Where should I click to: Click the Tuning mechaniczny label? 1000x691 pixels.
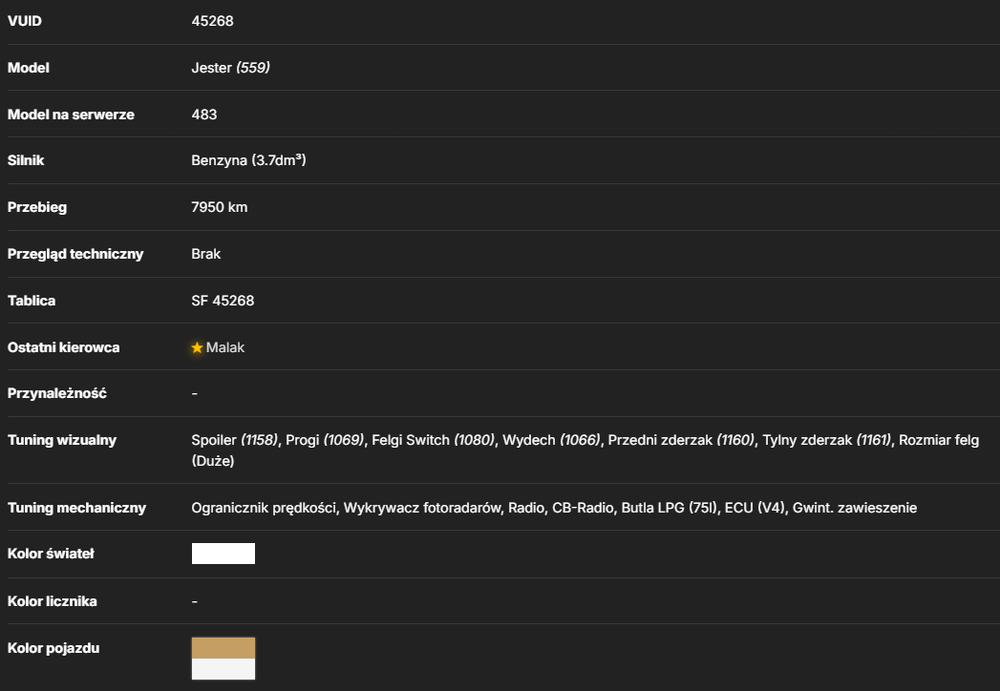click(77, 508)
